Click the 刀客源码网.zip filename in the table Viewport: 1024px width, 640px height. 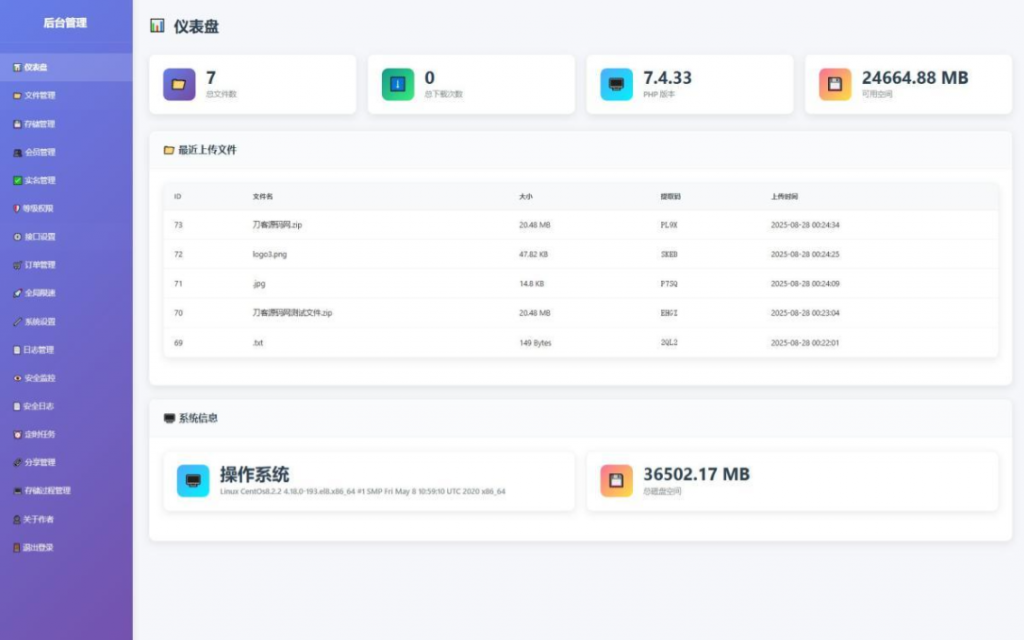[x=279, y=225]
